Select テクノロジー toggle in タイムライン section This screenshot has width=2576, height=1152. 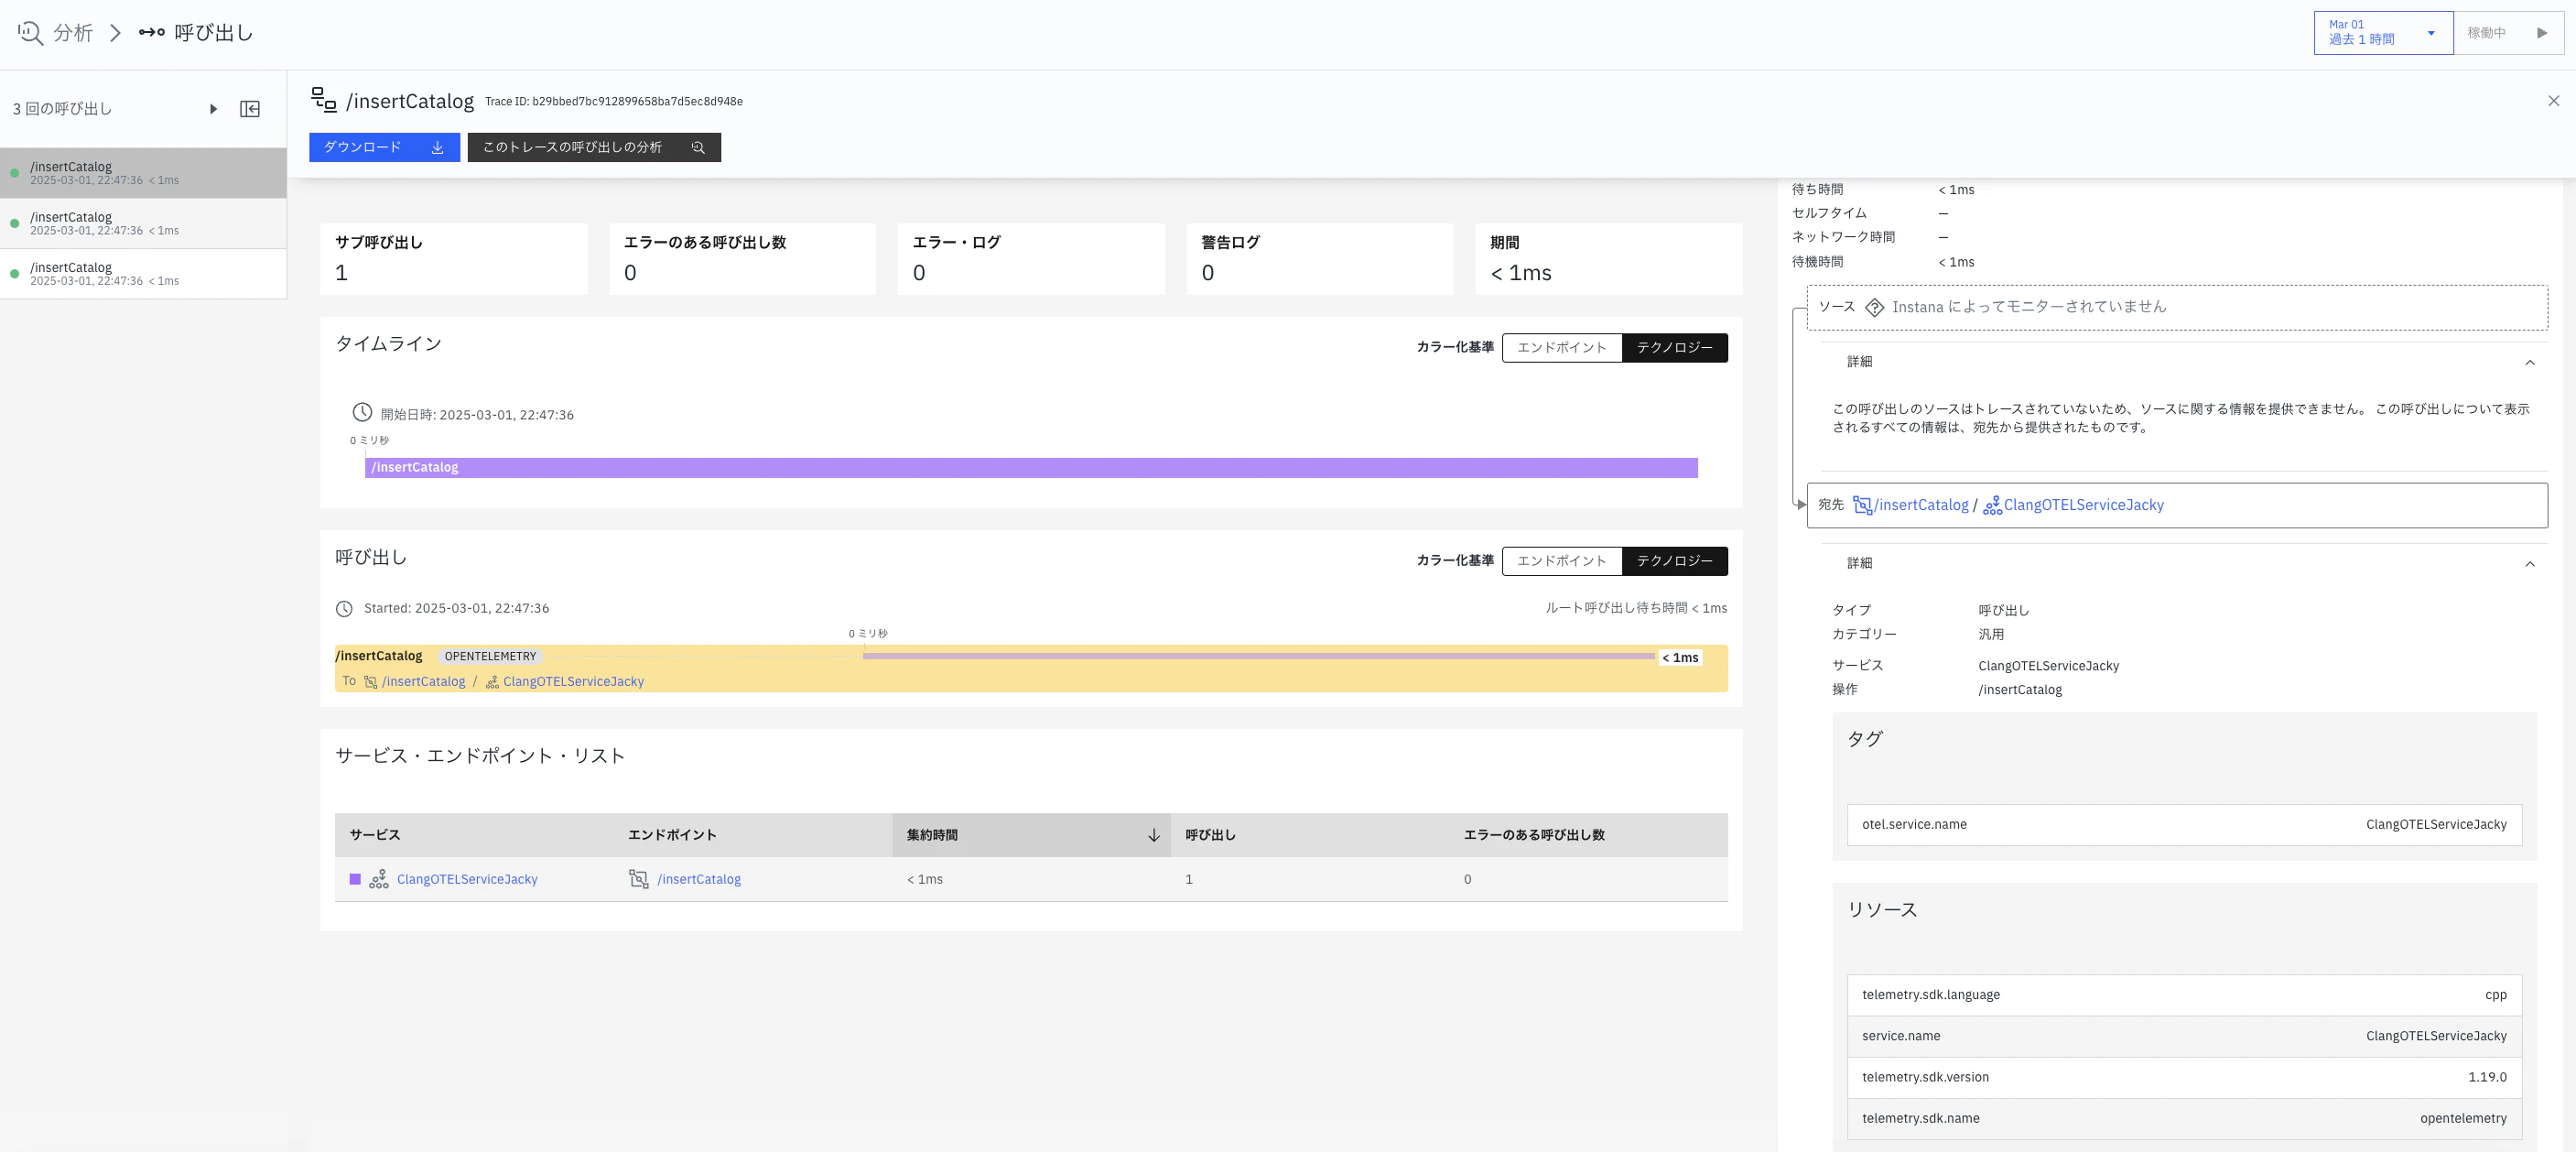pos(1675,348)
